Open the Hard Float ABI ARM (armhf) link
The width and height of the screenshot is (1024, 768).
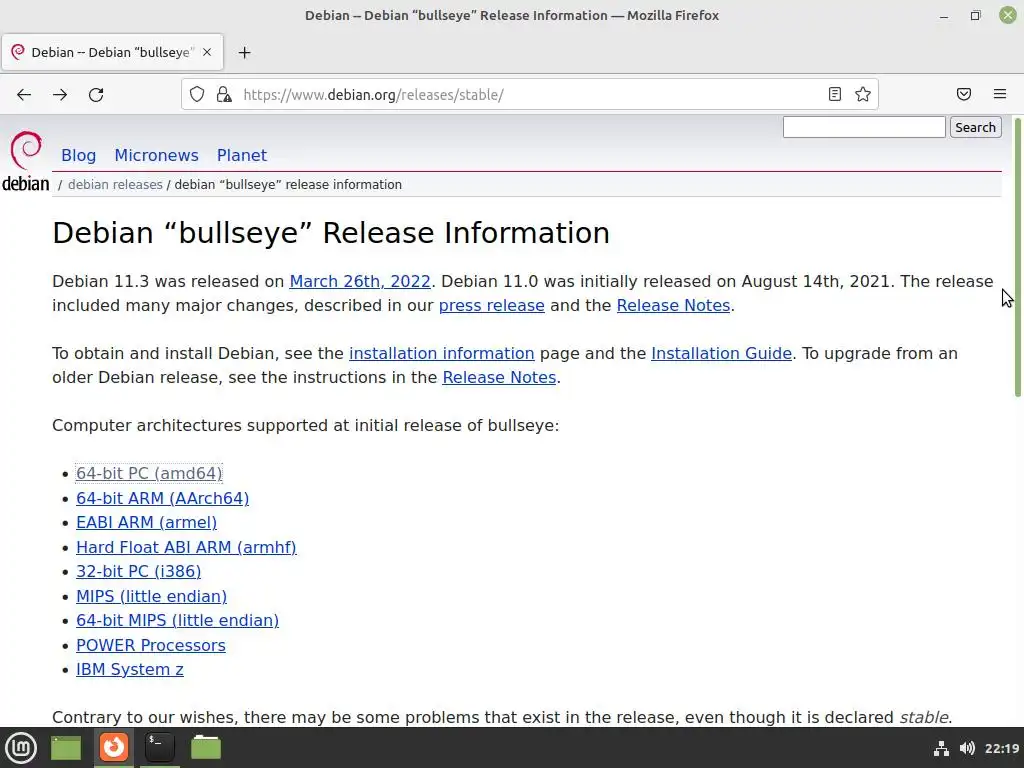pos(186,547)
